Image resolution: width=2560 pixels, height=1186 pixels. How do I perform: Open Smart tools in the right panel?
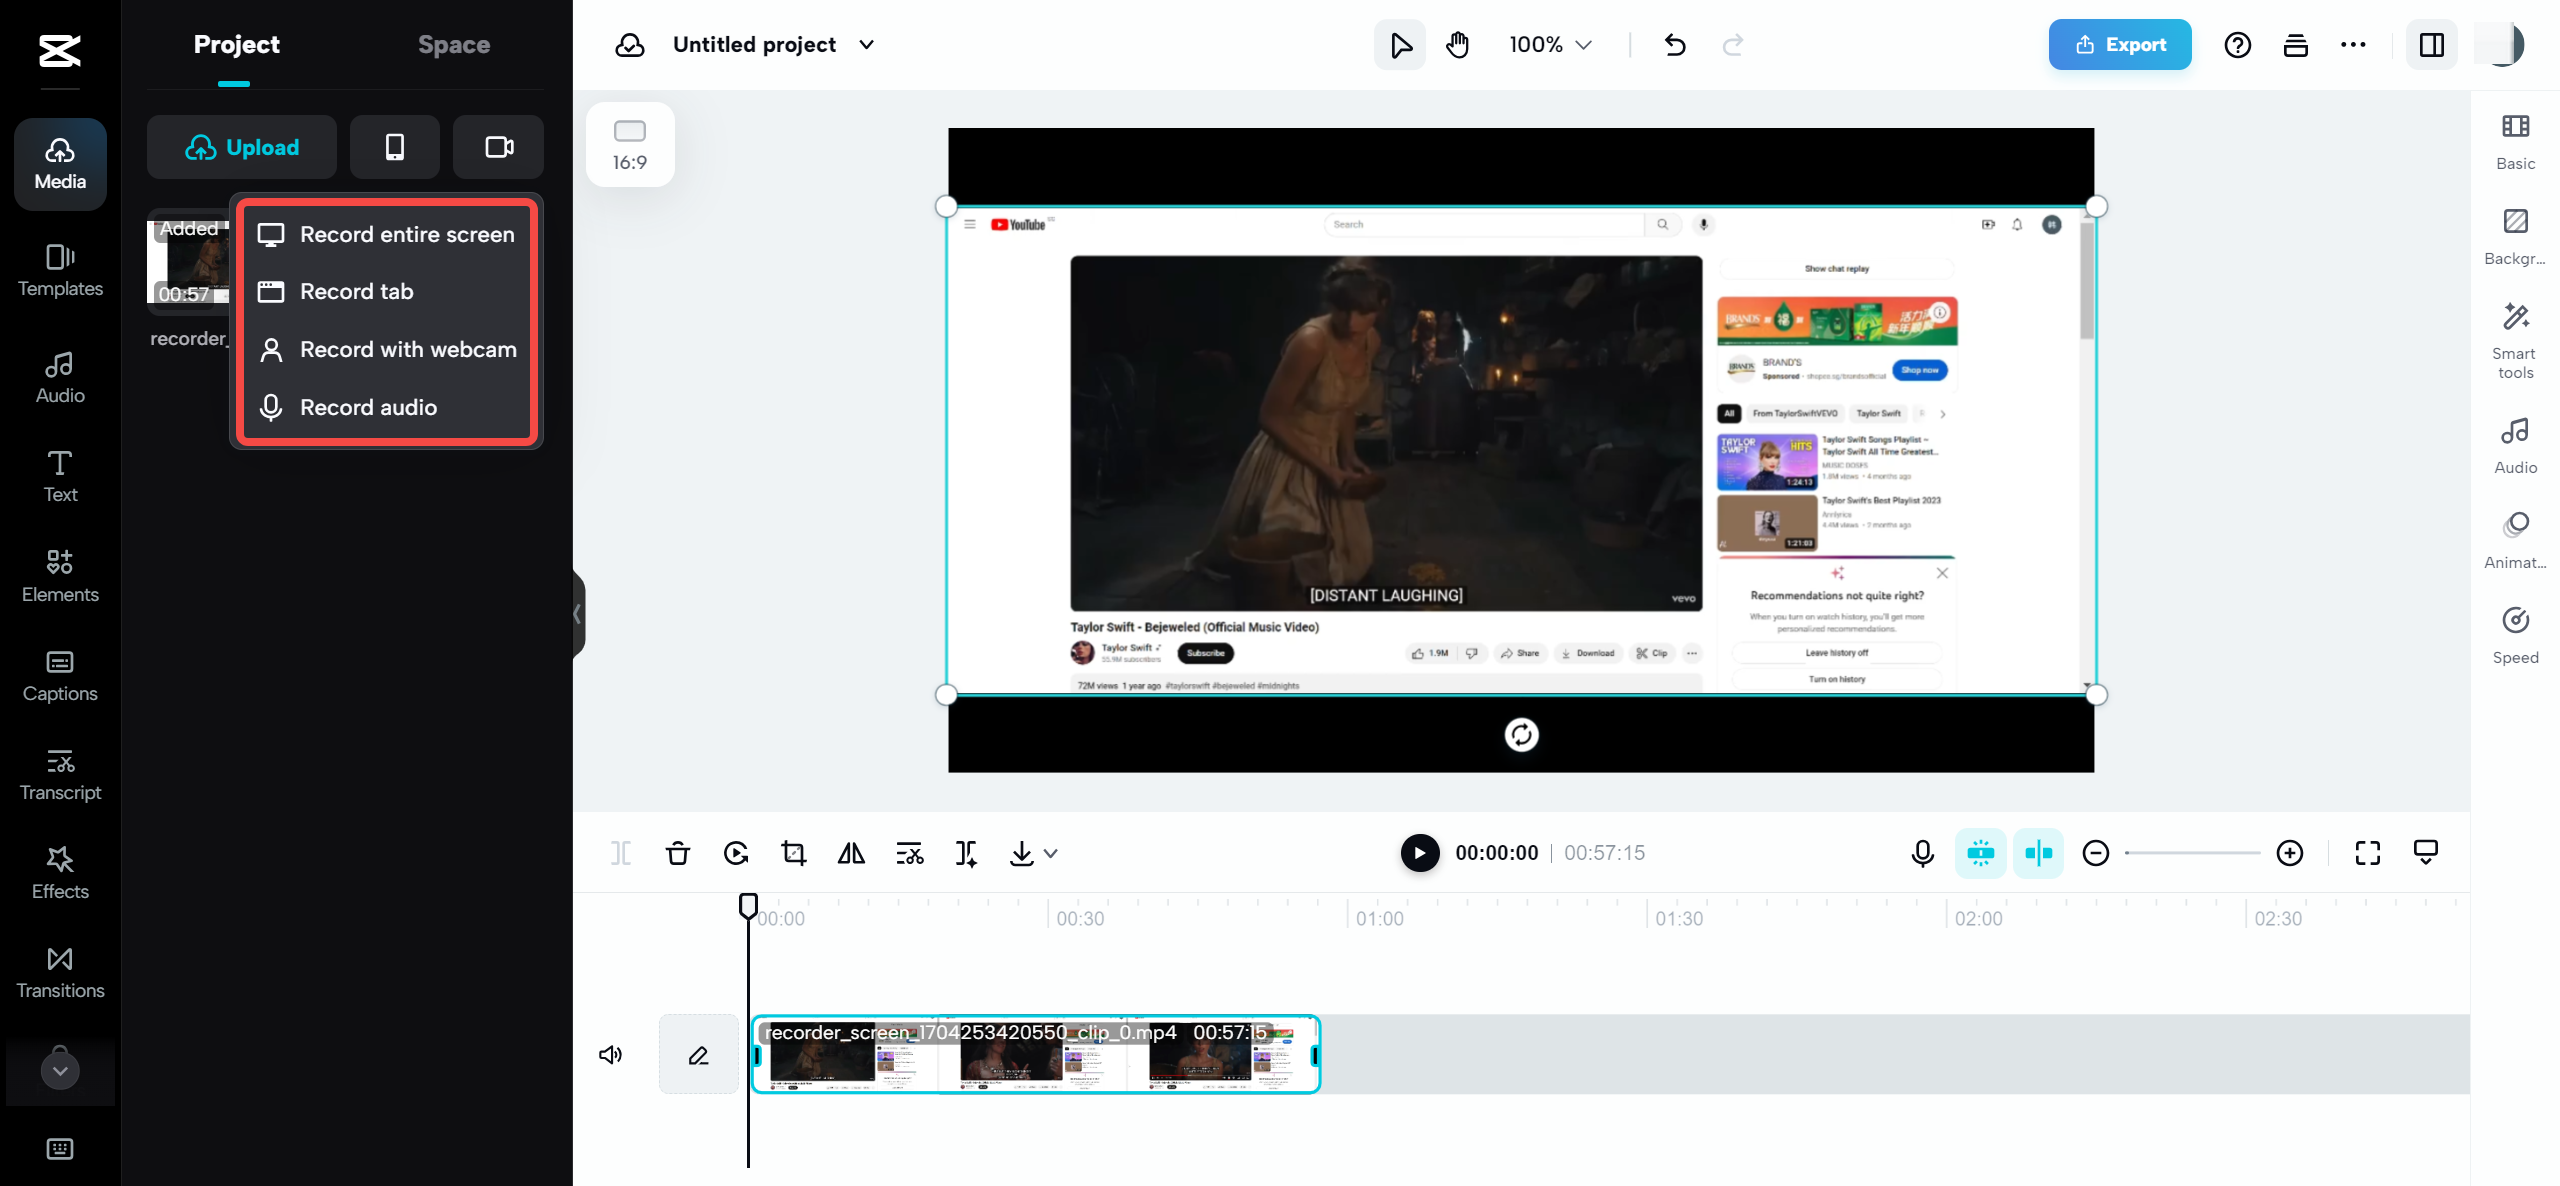2515,335
